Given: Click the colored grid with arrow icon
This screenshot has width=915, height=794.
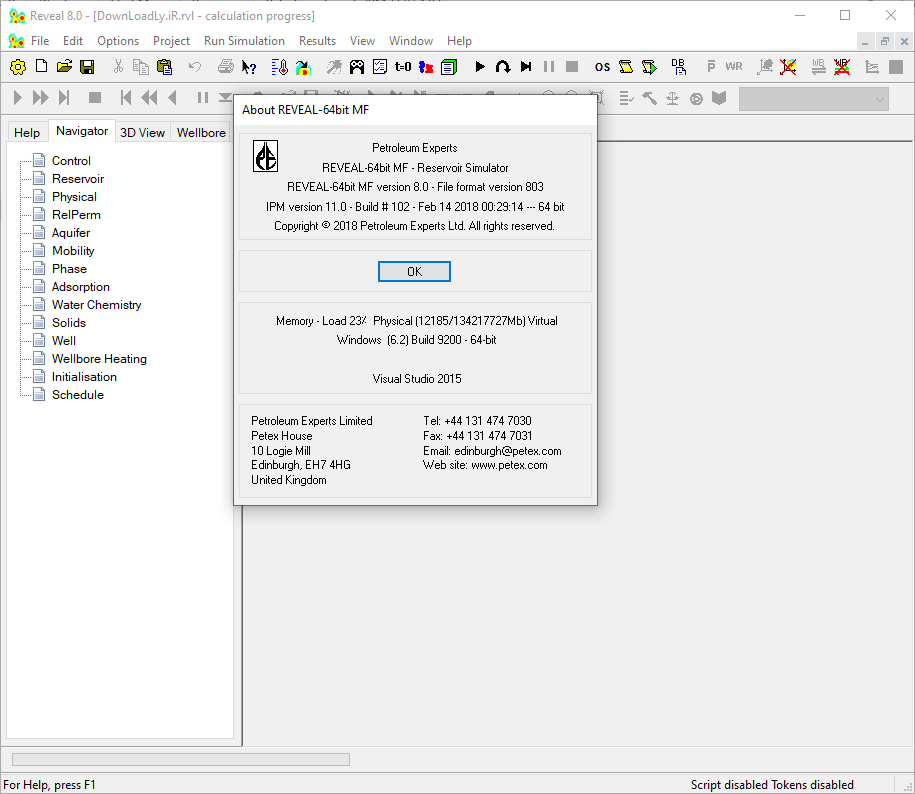Looking at the screenshot, I should (x=303, y=67).
